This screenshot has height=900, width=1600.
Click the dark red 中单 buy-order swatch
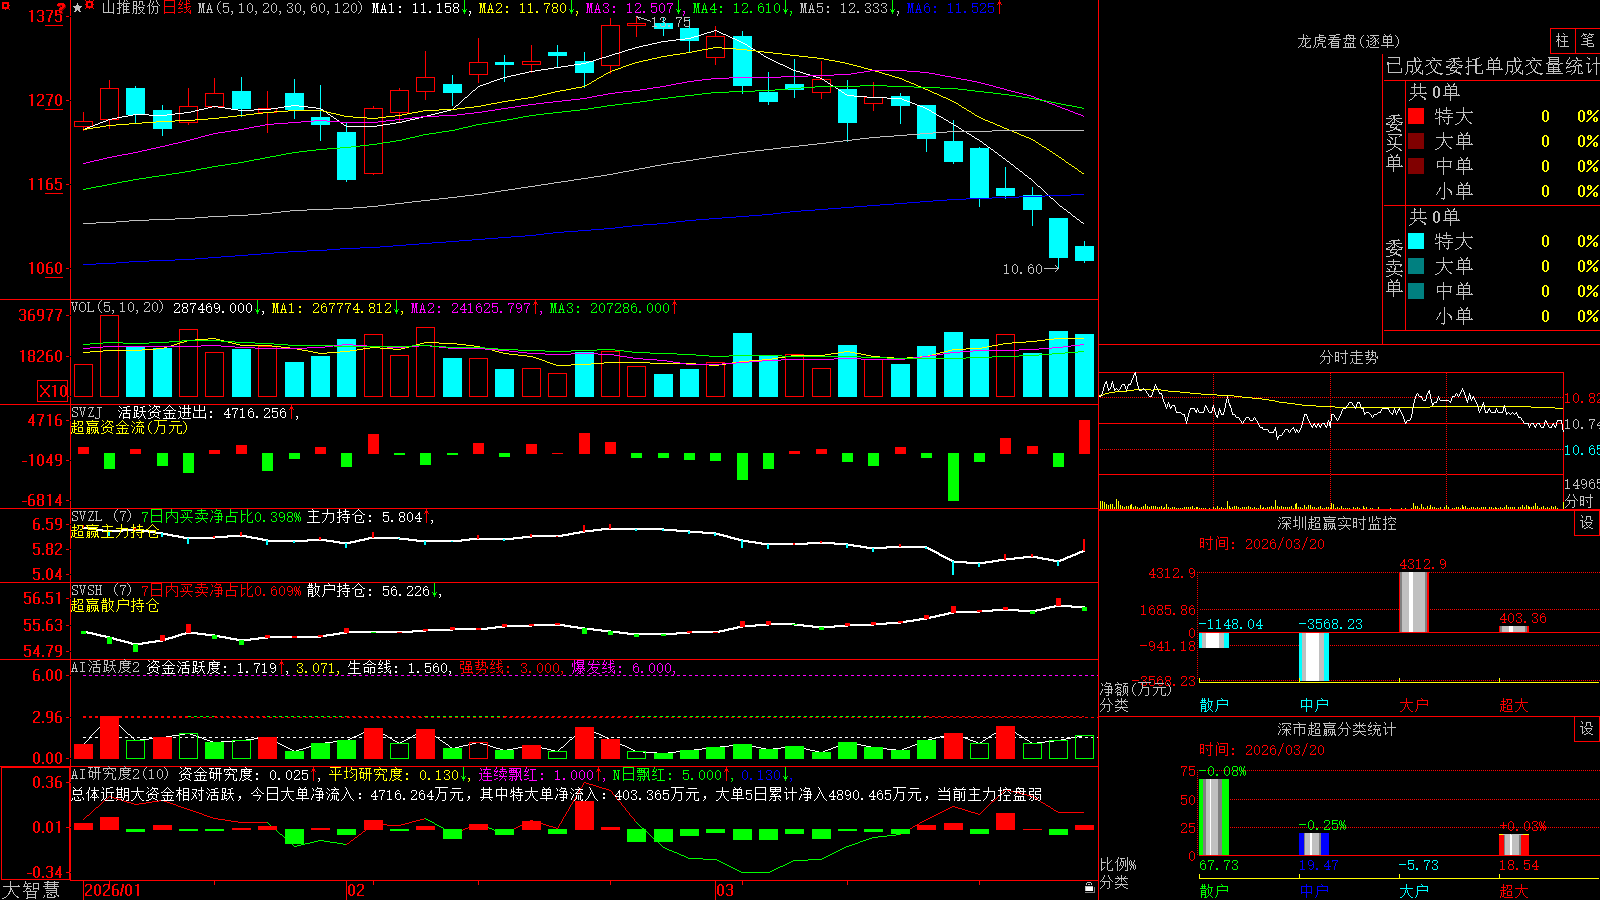point(1416,166)
